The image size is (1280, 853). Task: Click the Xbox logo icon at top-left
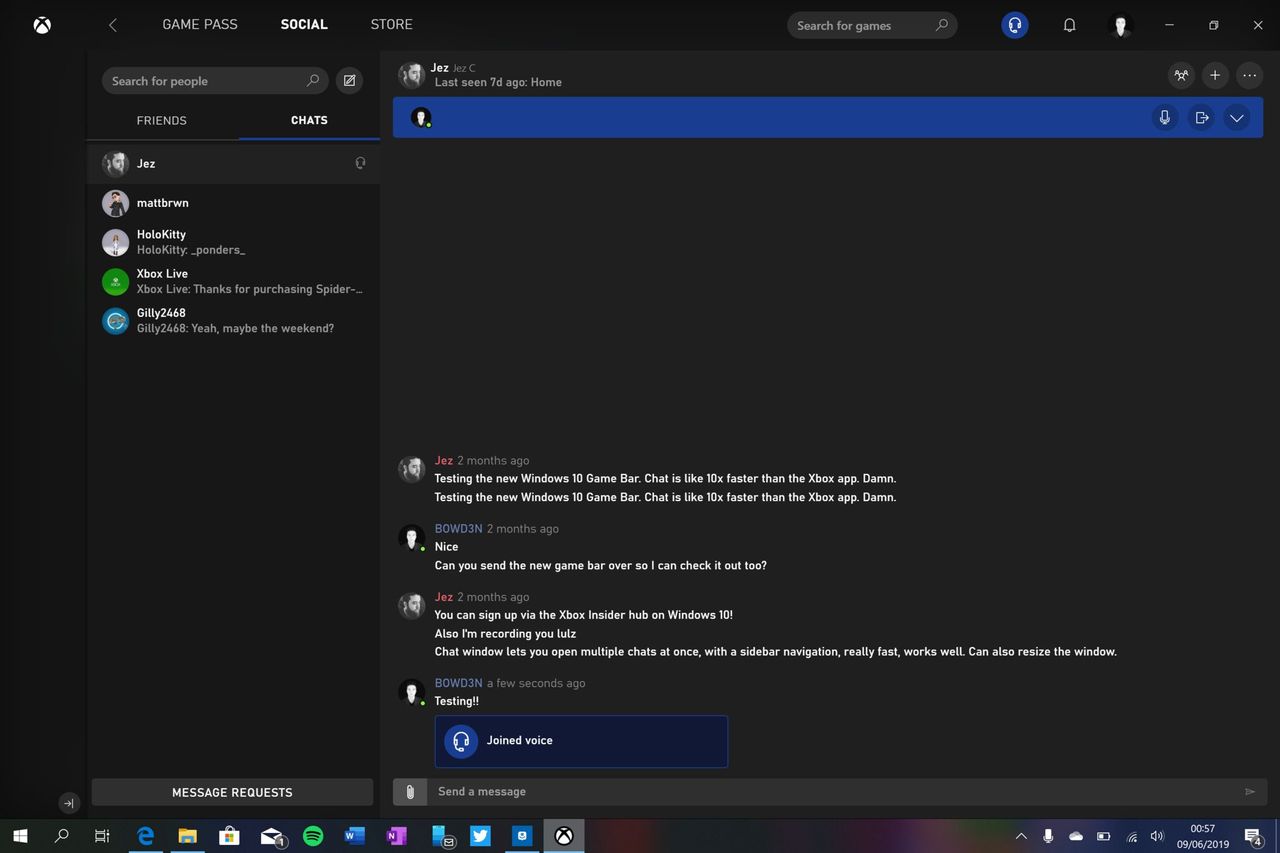[x=42, y=25]
